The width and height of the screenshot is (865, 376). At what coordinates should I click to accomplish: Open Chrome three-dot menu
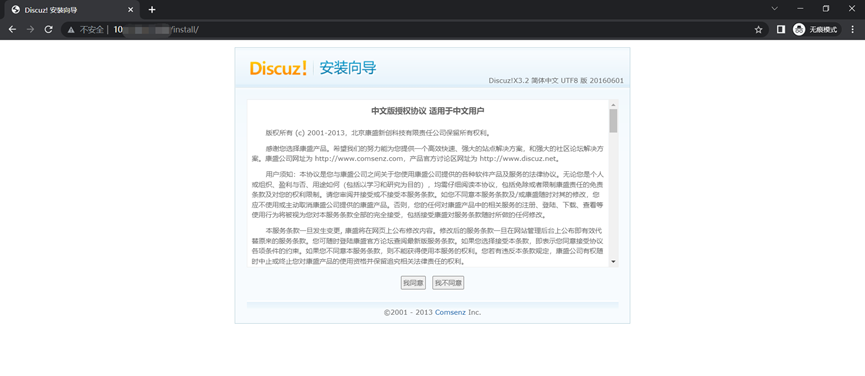point(852,29)
